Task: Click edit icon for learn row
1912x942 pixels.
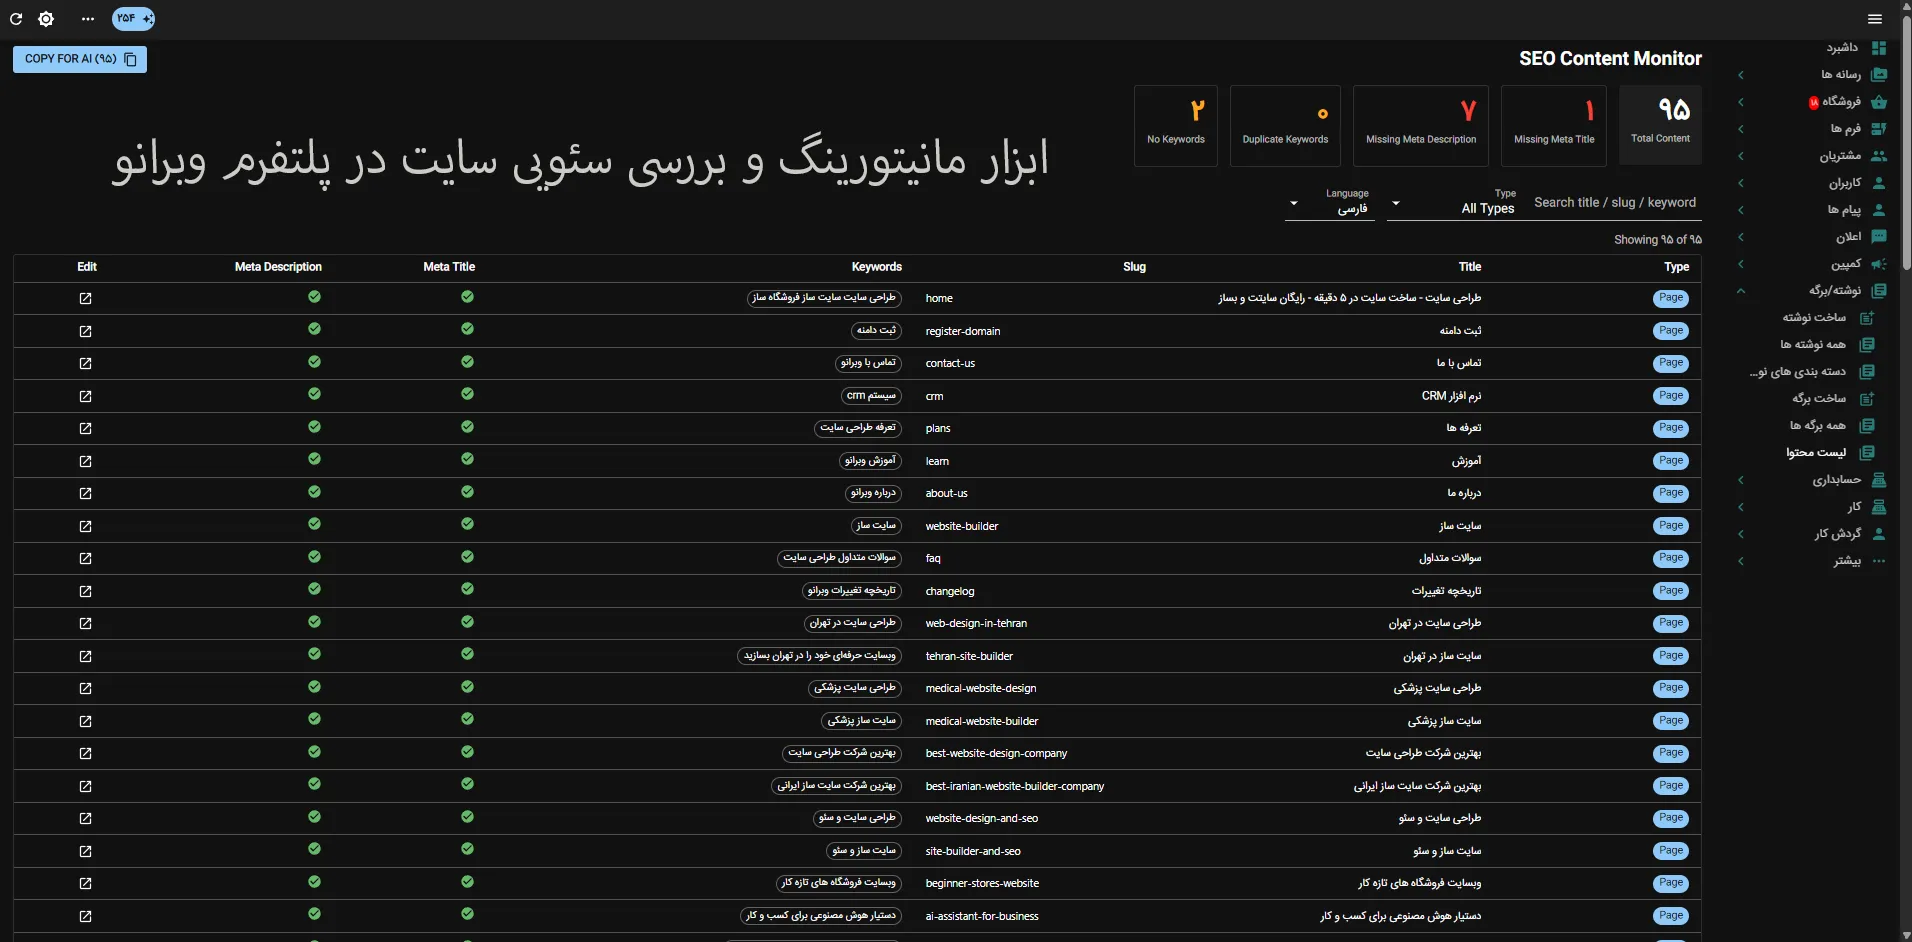Action: 85,461
